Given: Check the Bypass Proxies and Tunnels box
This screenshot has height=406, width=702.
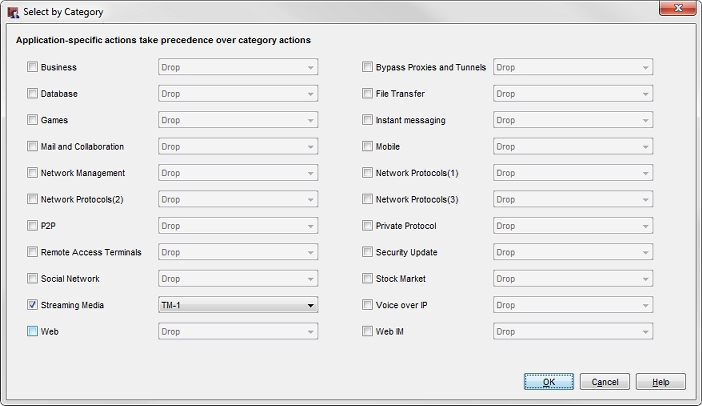Looking at the screenshot, I should (x=368, y=68).
